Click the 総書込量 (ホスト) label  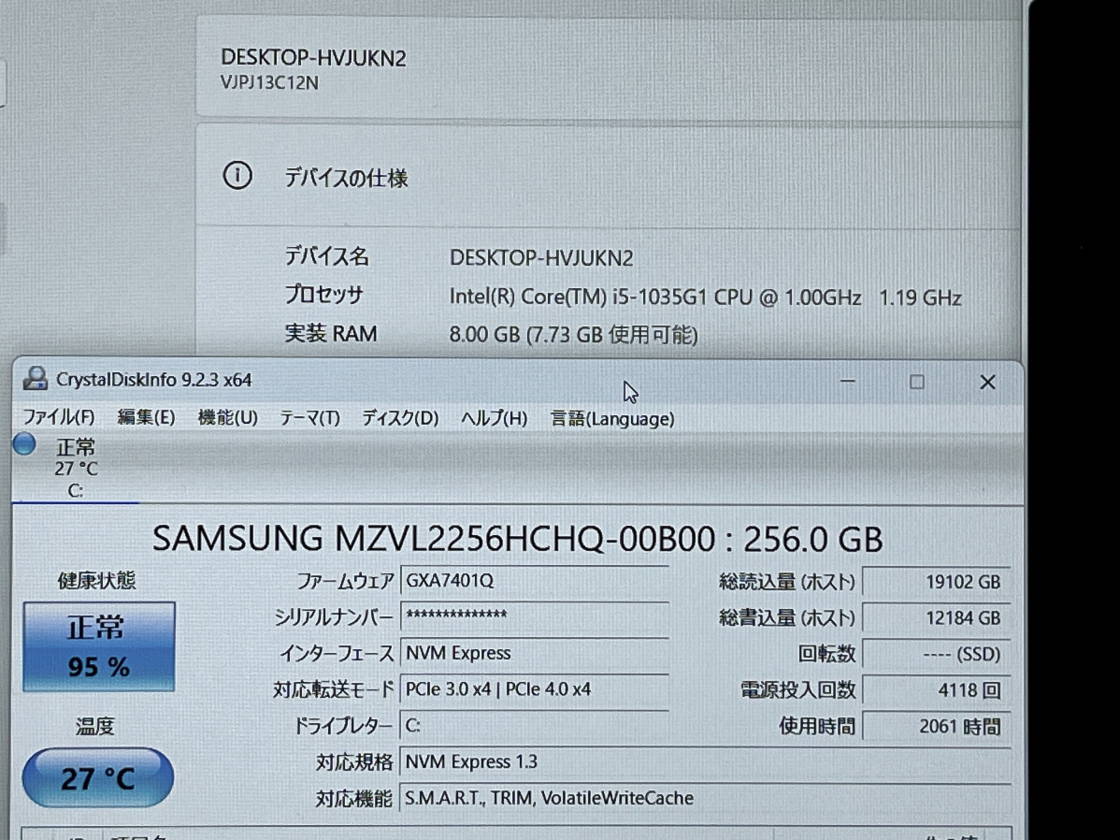click(x=786, y=618)
